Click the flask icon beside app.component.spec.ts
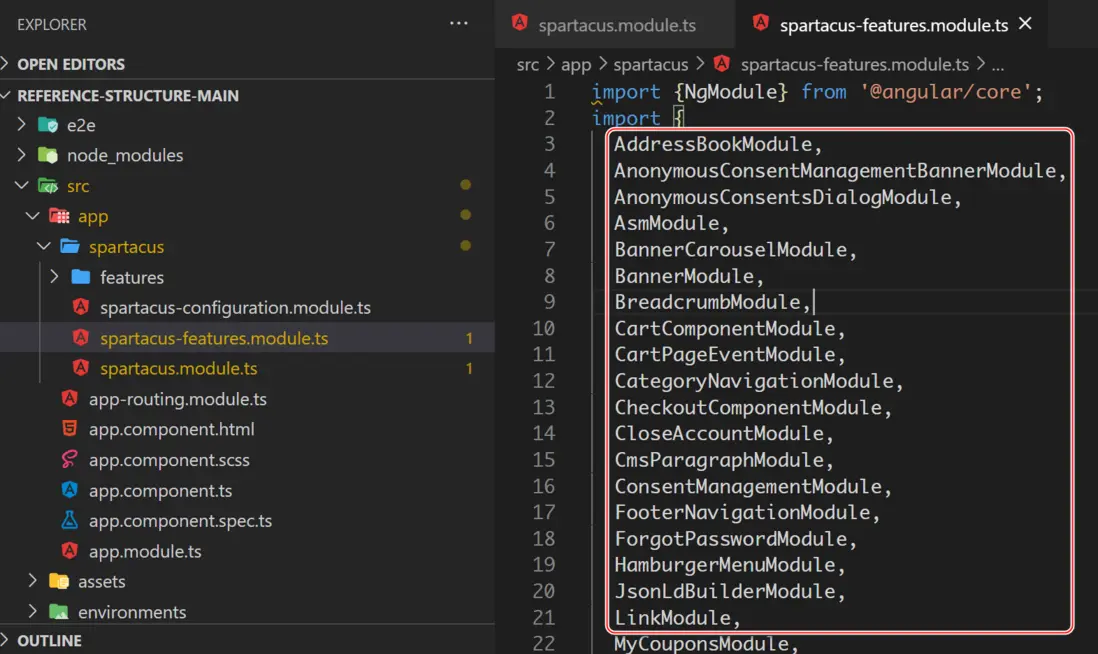Screen dimensions: 1098x654 click(x=69, y=521)
